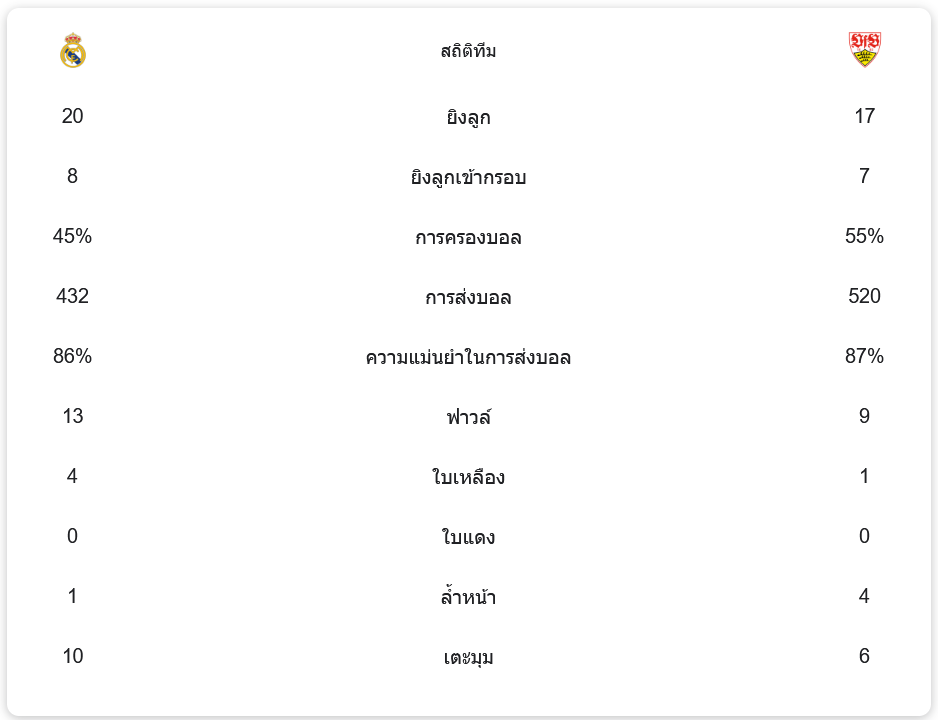938x720 pixels.
Task: Select the ฟาวล์ fouls label
Action: click(468, 417)
